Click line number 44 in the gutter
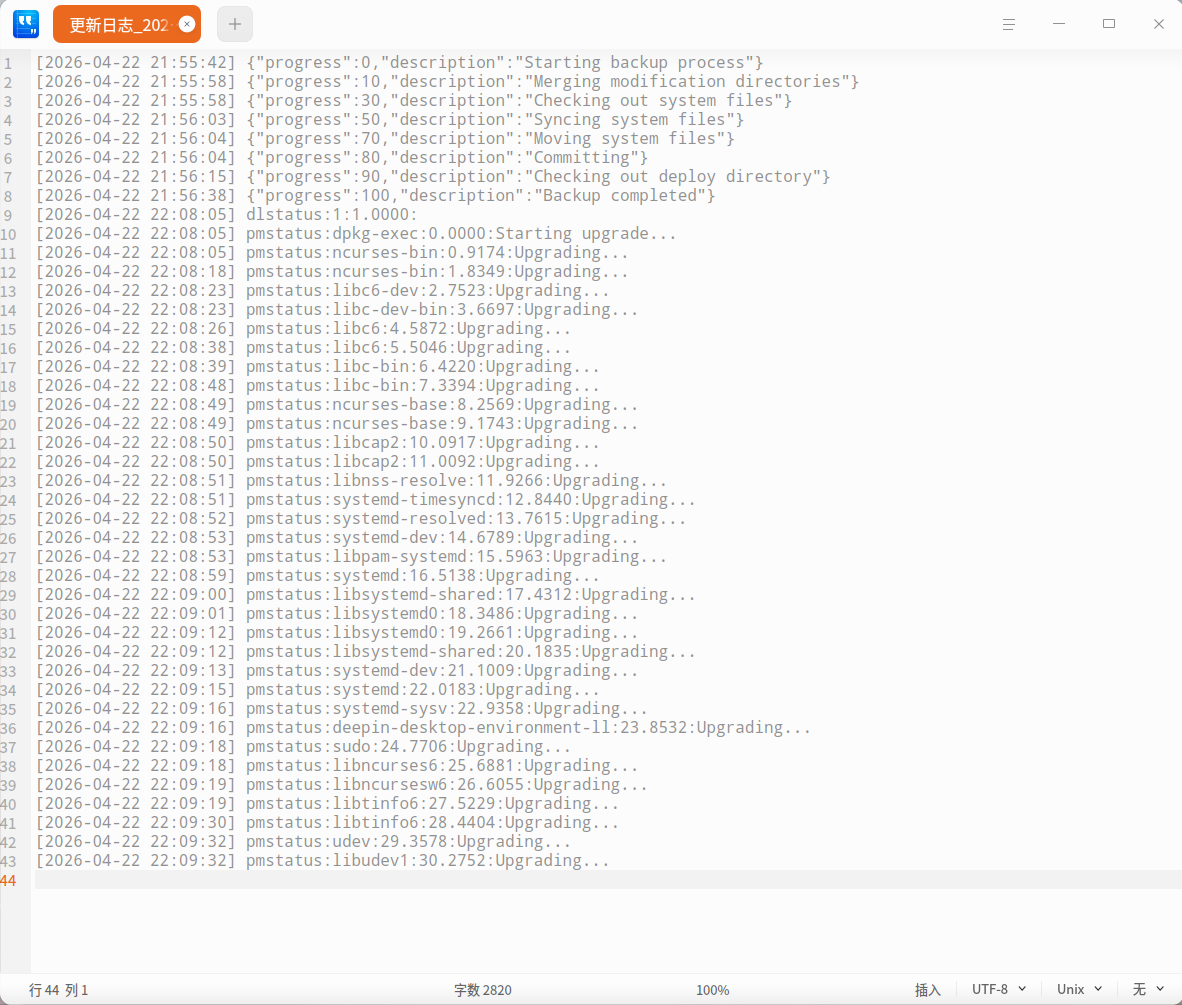The image size is (1182, 1005). pos(9,880)
